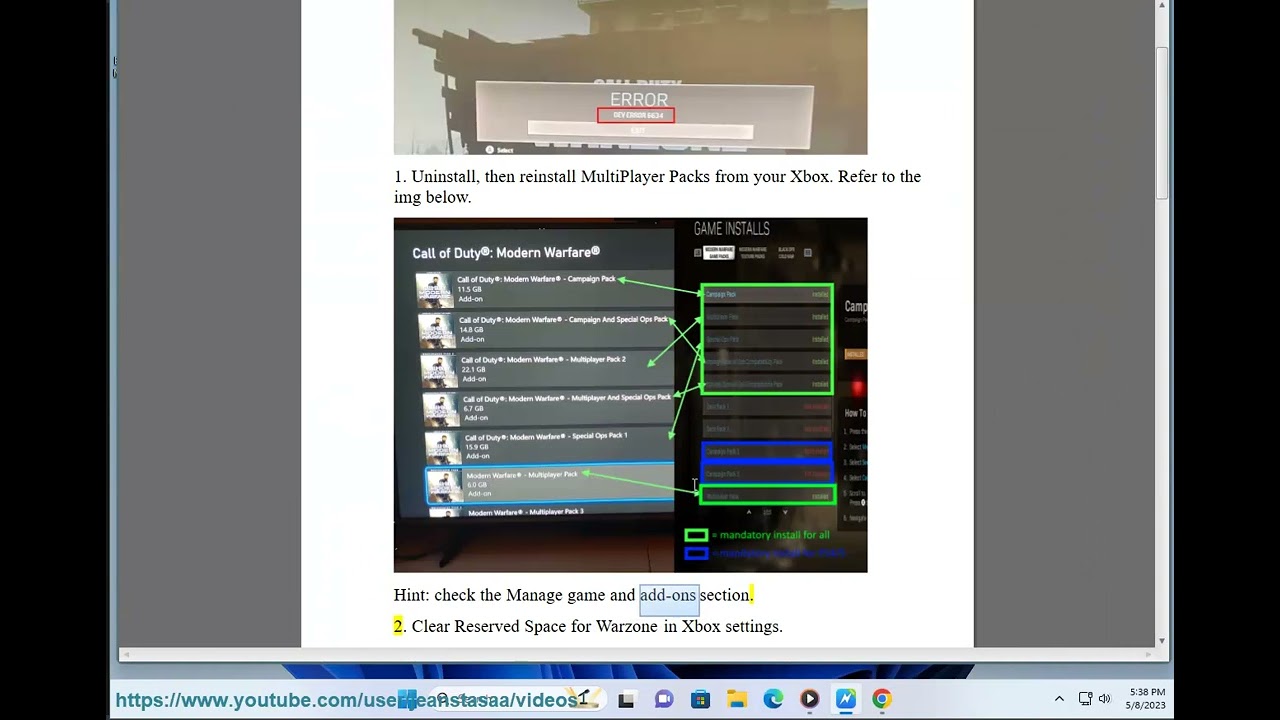
Task: Open the media player taskbar icon
Action: tap(809, 699)
